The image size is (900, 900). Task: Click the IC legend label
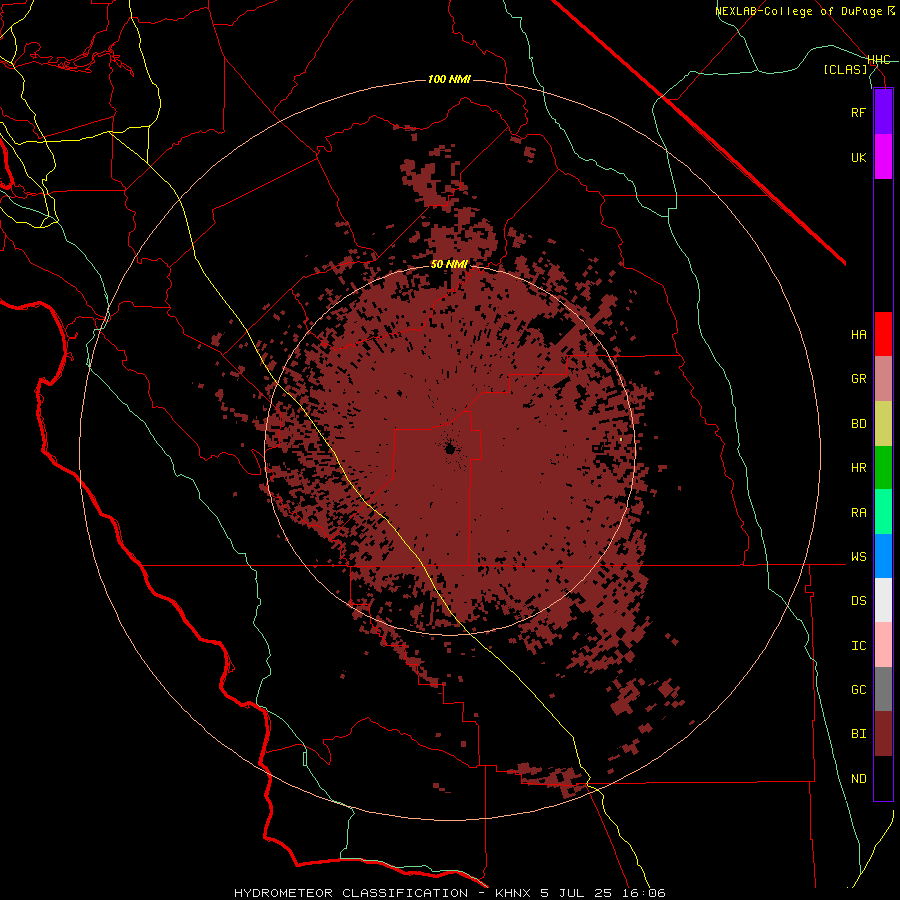point(858,646)
